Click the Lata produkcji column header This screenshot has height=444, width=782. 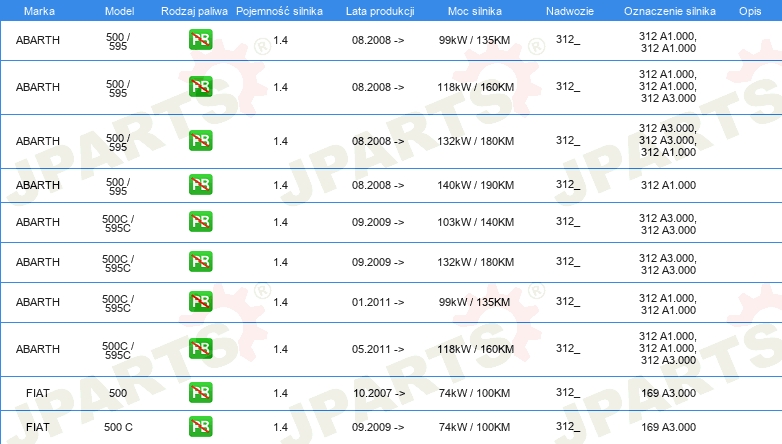[380, 11]
